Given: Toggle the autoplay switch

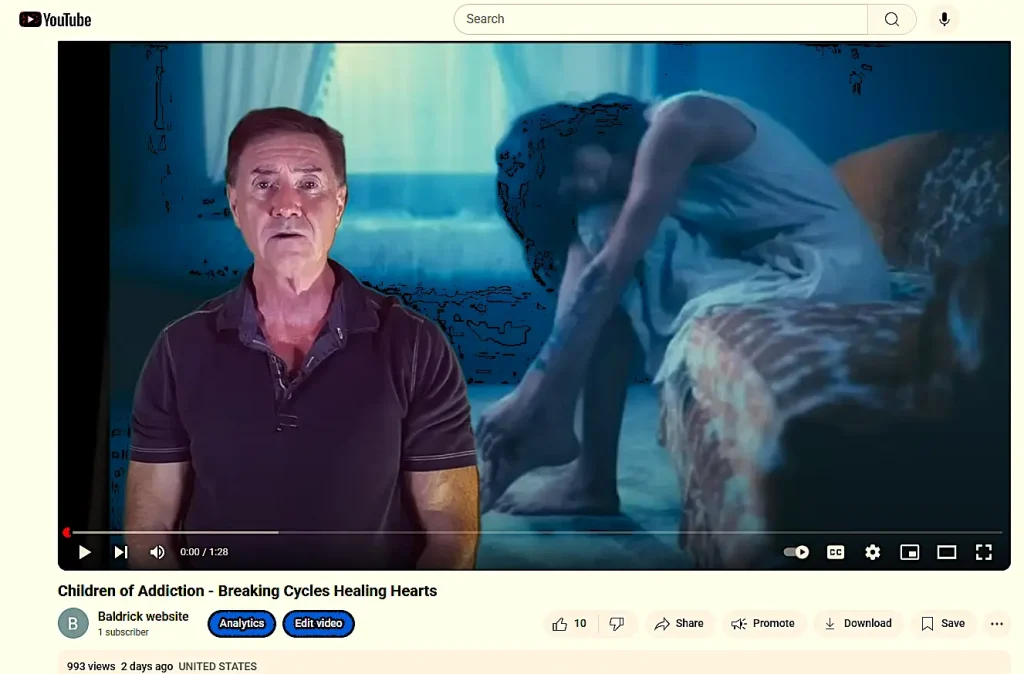Looking at the screenshot, I should click(x=796, y=553).
